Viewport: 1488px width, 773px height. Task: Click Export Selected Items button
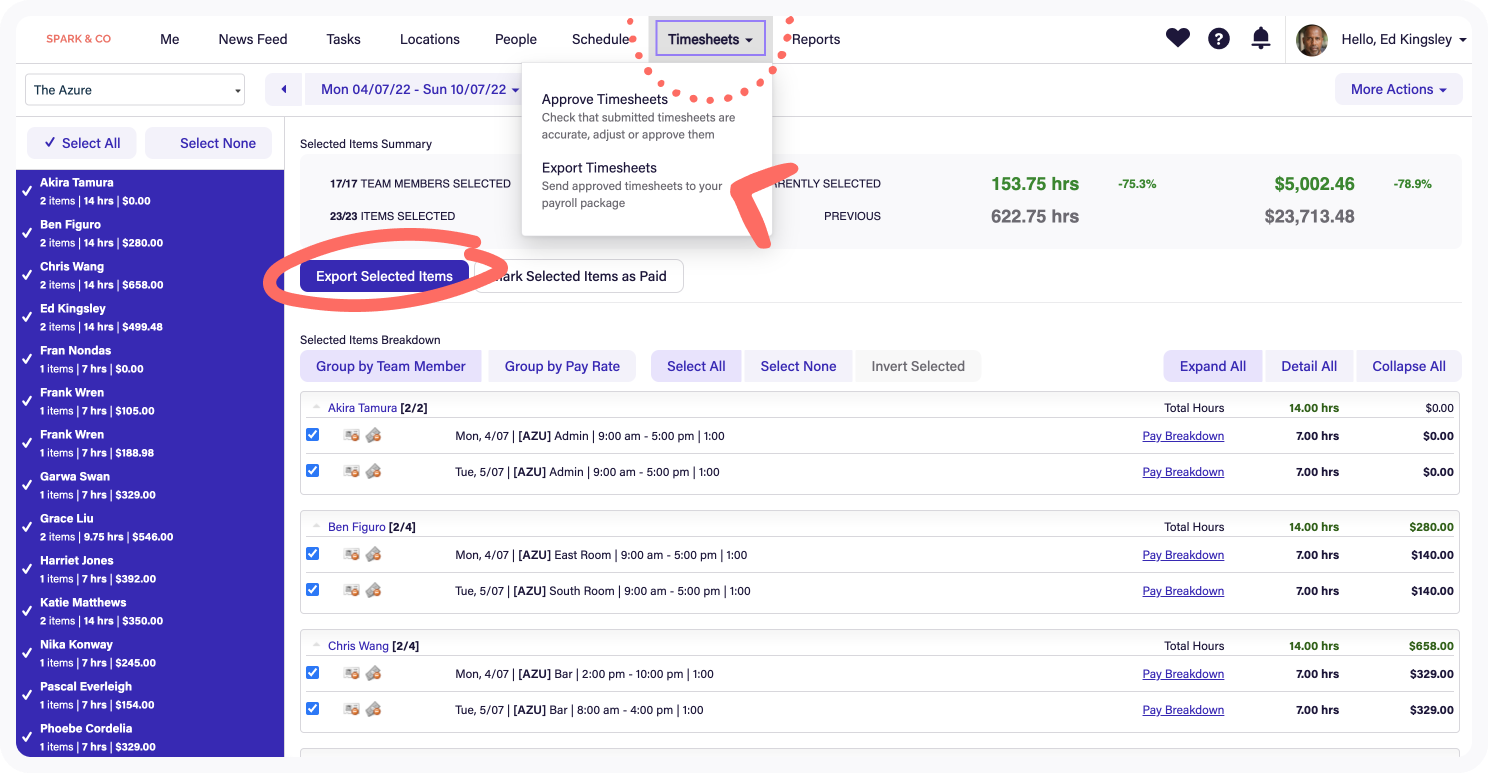coord(384,276)
